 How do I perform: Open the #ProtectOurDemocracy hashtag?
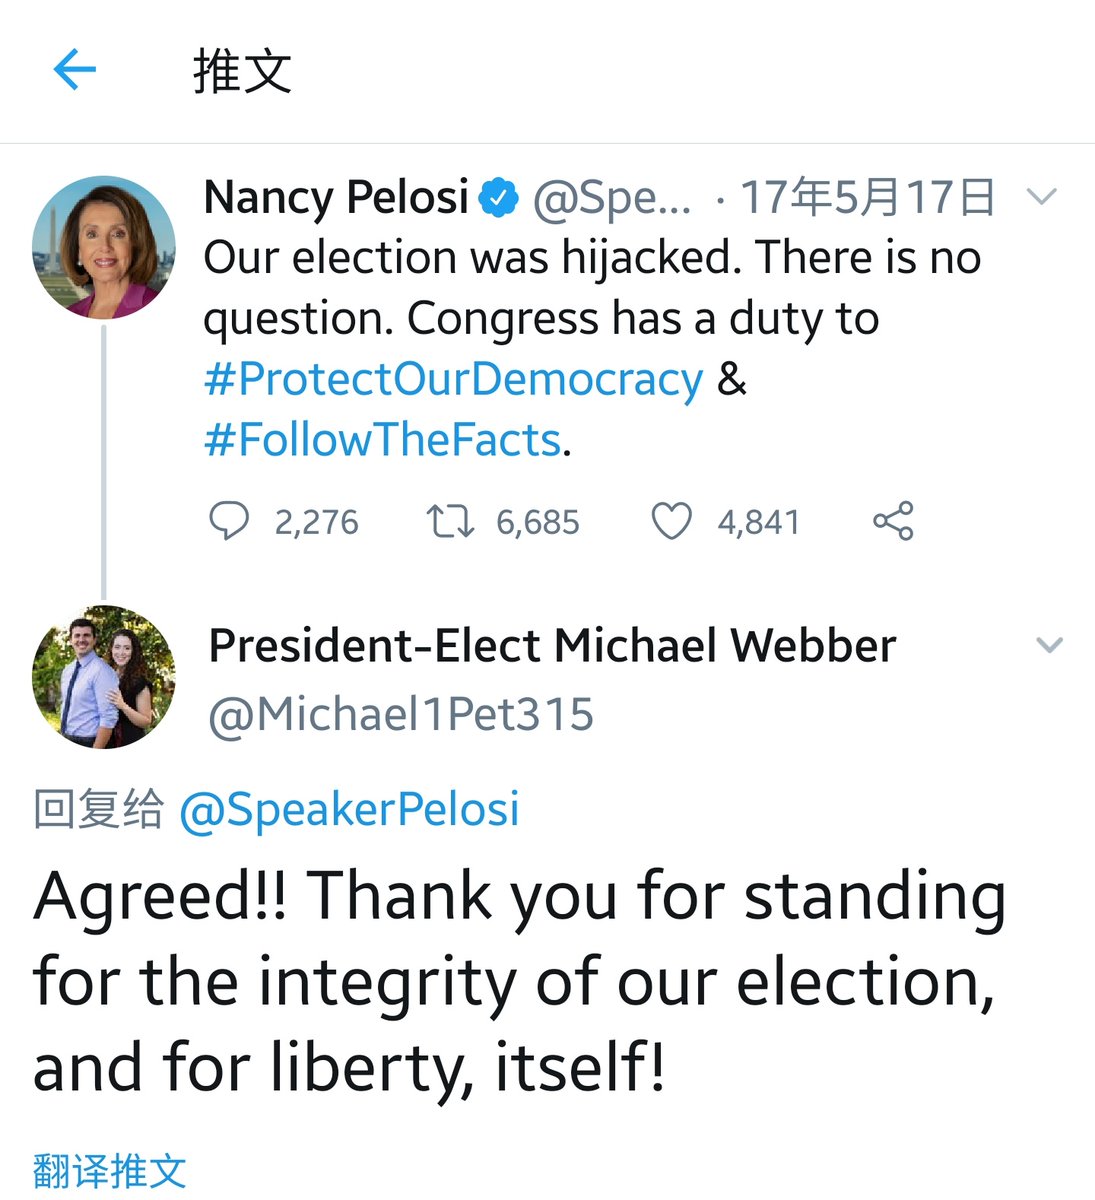tap(454, 380)
